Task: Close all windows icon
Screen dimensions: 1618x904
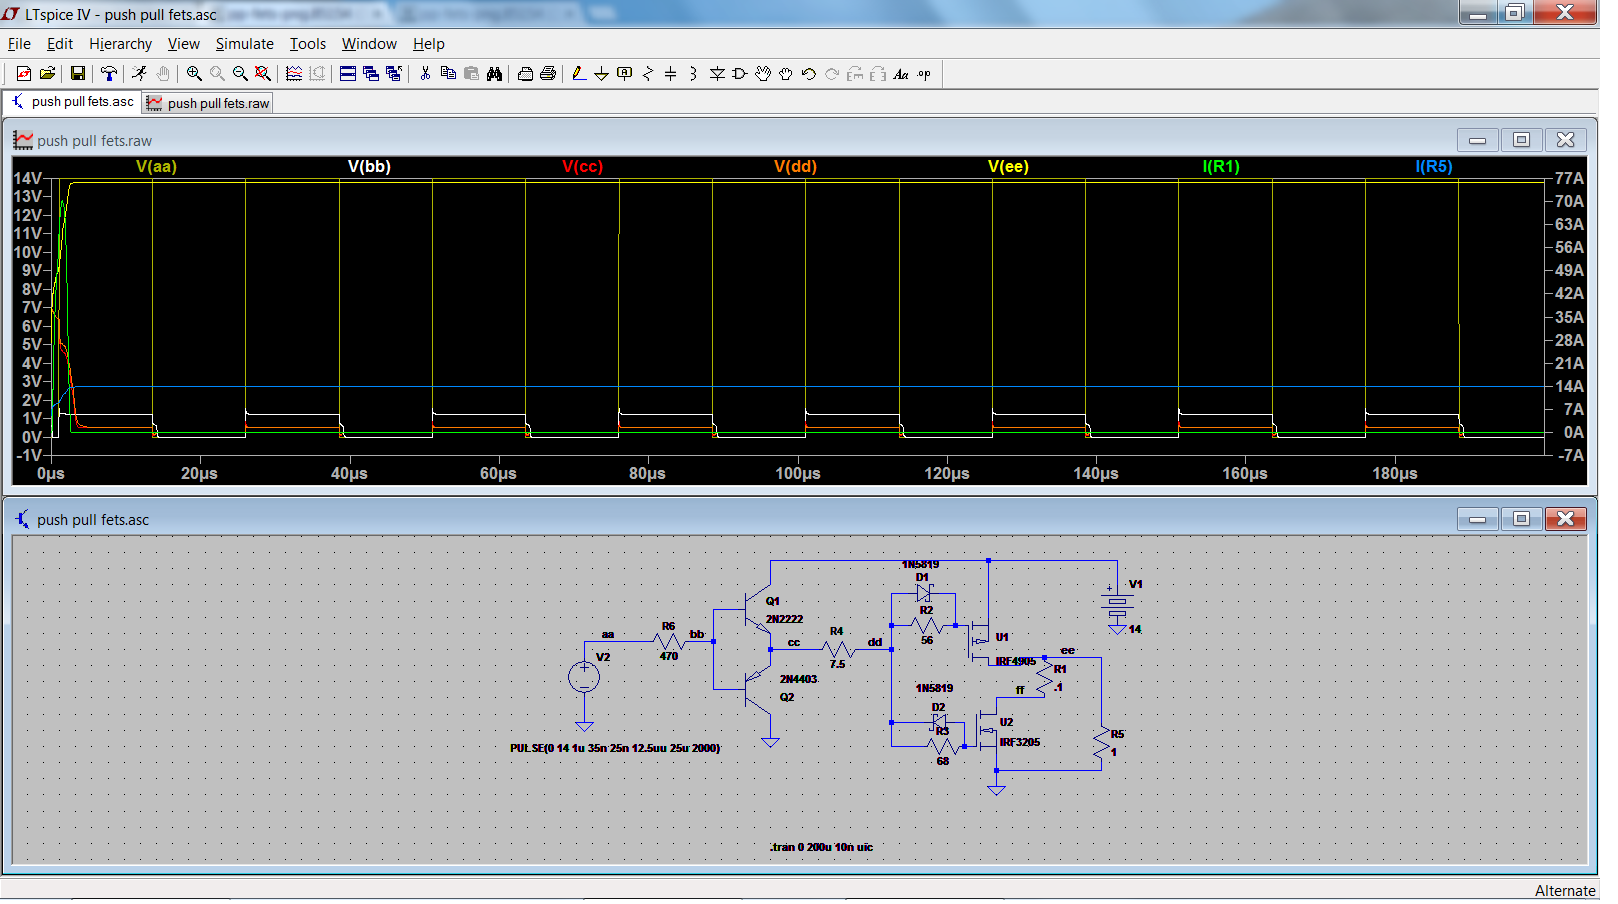Action: (394, 74)
